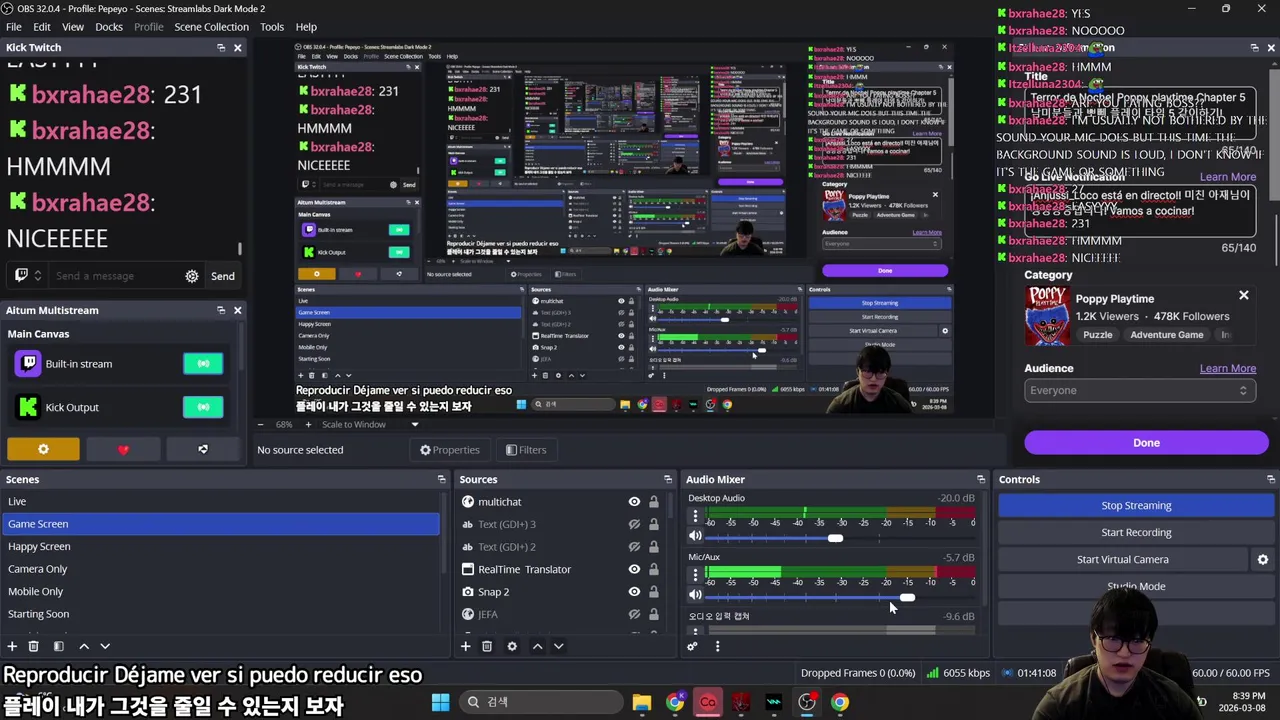This screenshot has width=1280, height=720.
Task: Hide the multichat source
Action: click(634, 502)
